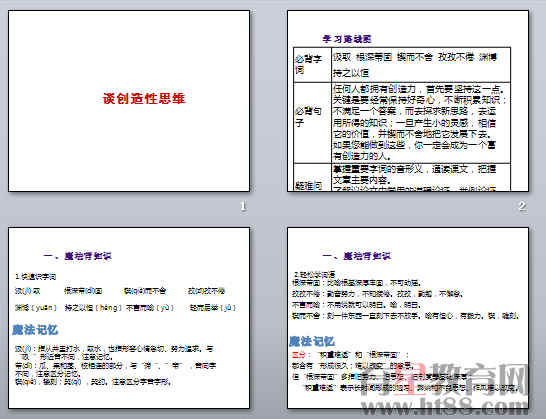Viewport: 546px width, 419px height.
Task: Click the 必背句子 table cell
Action: tap(312, 122)
